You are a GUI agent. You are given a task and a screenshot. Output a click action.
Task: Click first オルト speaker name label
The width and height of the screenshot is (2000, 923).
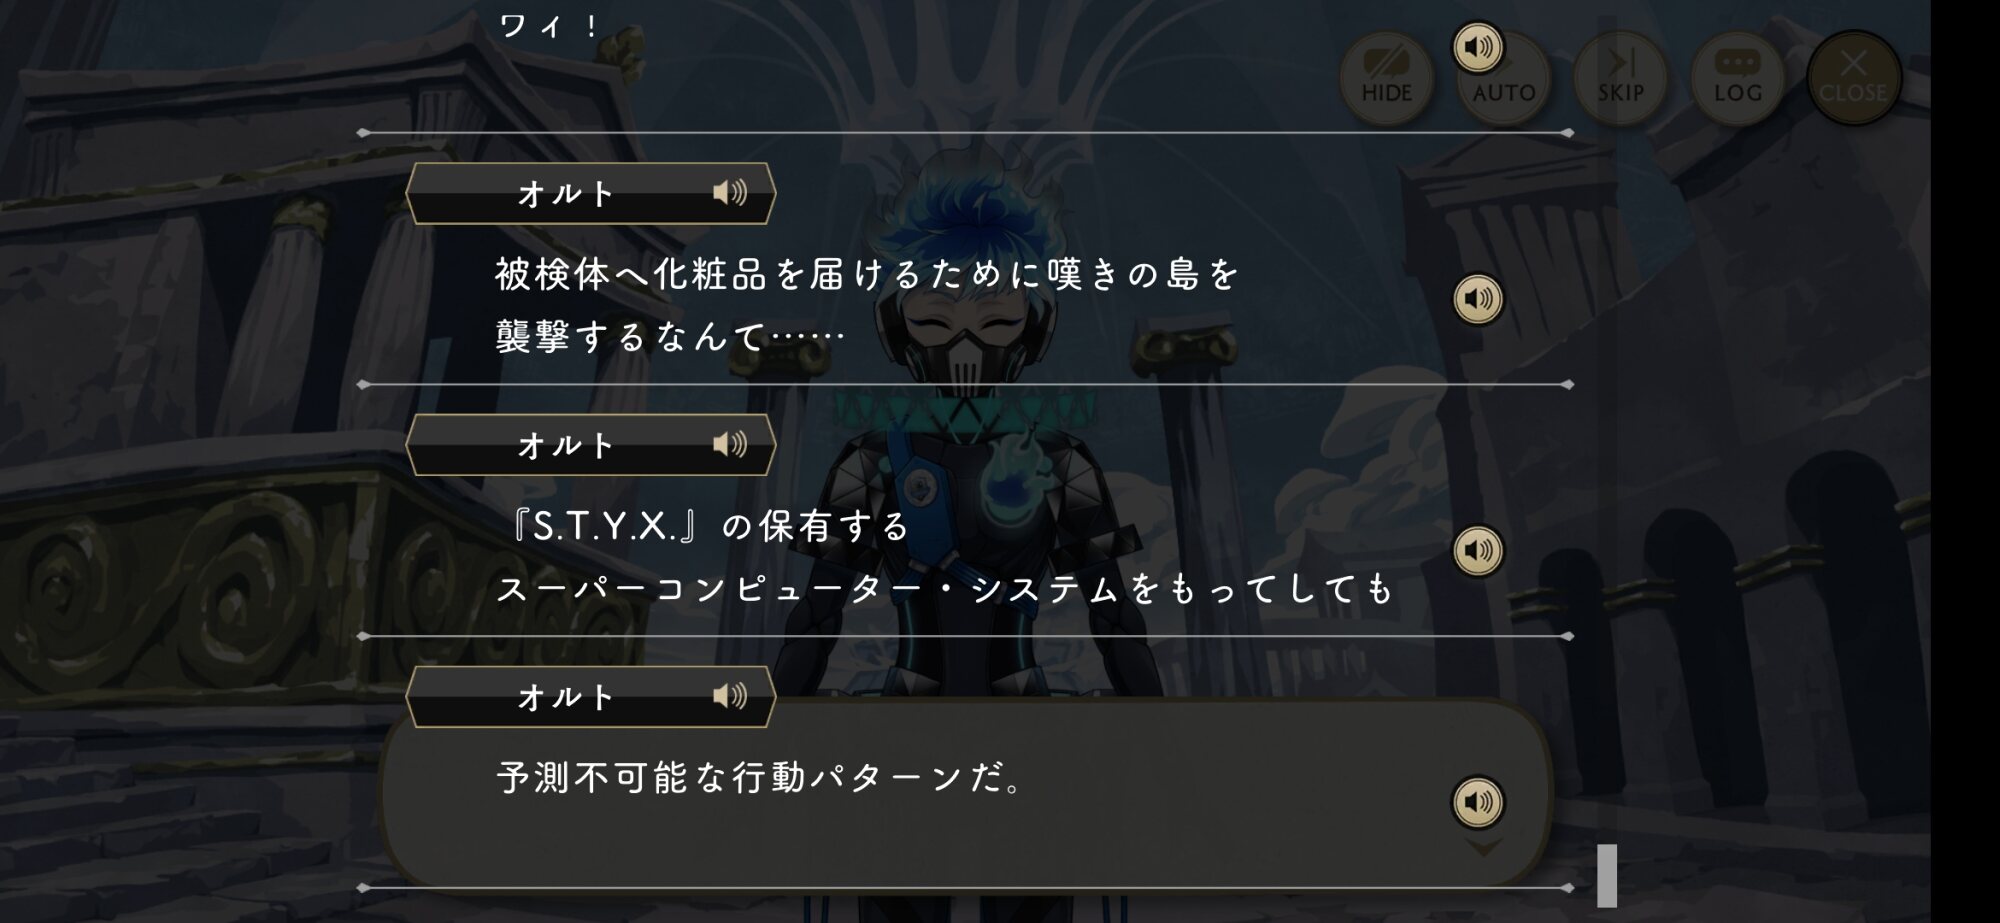[x=566, y=193]
